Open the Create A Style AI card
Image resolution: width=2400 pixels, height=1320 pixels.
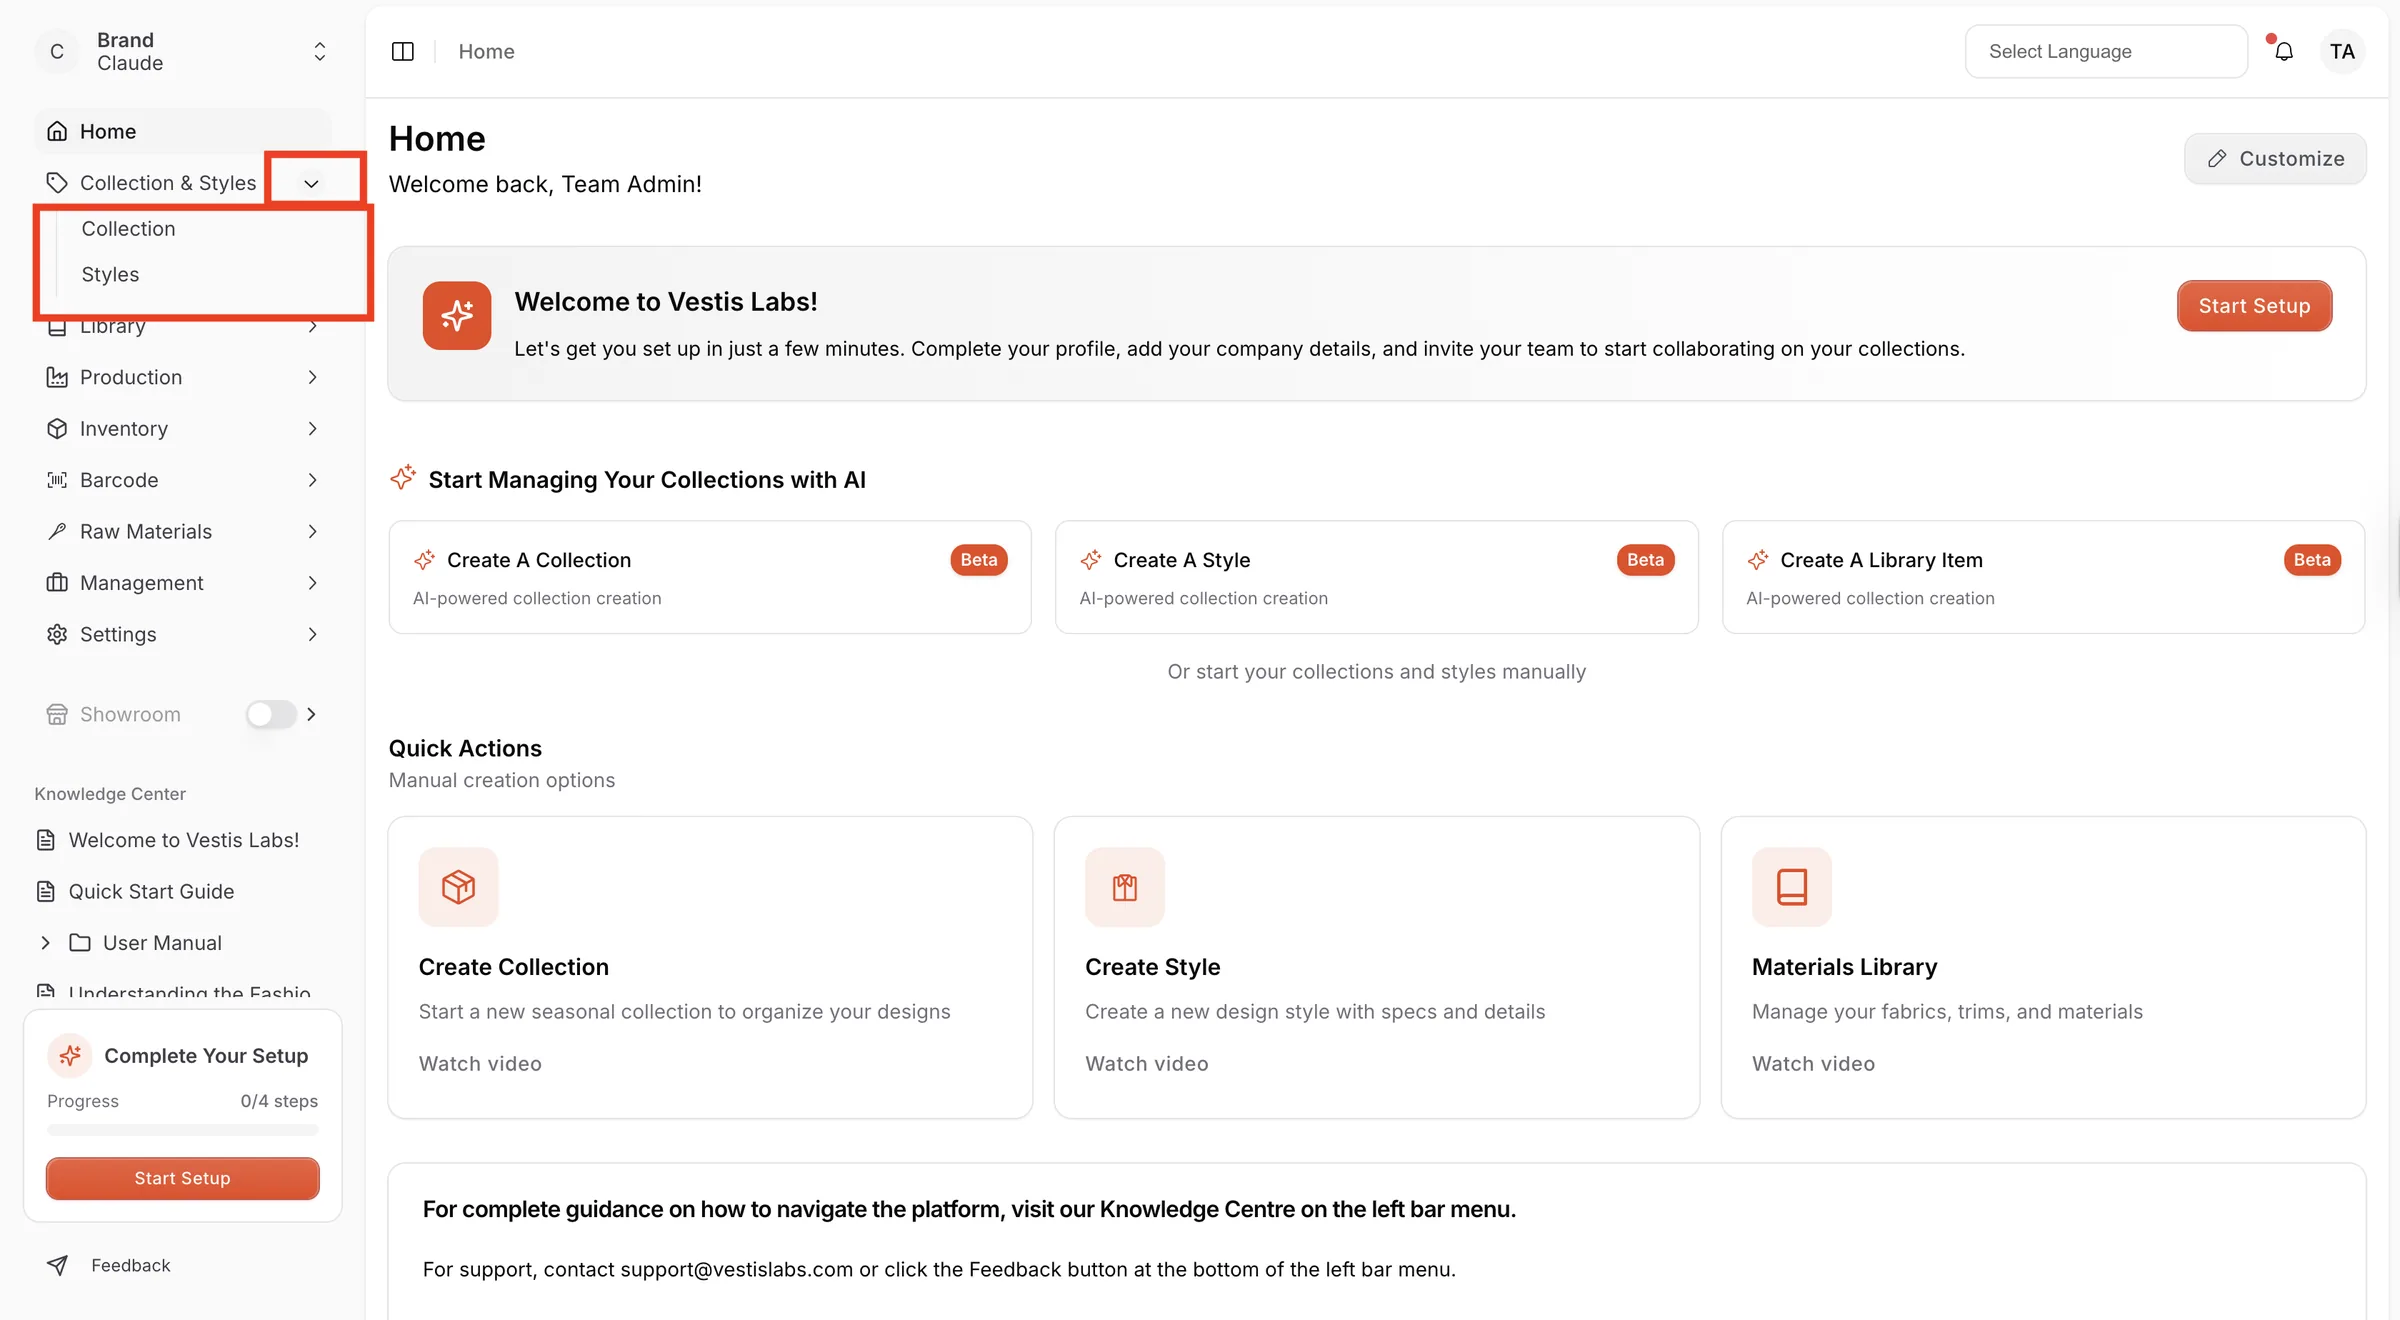[x=1376, y=577]
